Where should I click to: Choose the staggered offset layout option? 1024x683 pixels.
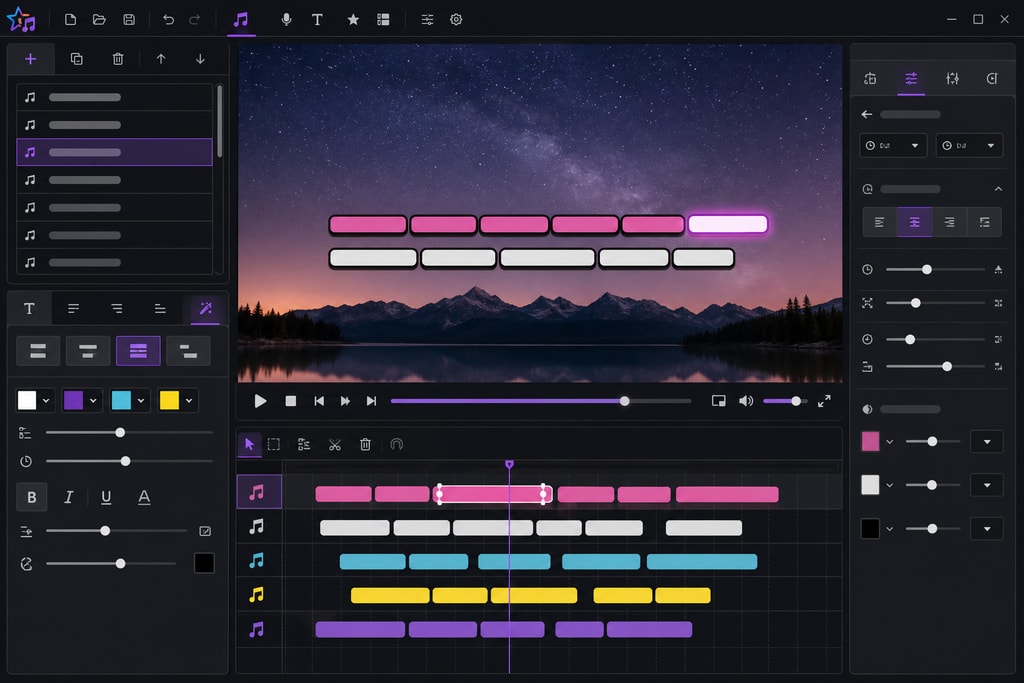[x=188, y=351]
